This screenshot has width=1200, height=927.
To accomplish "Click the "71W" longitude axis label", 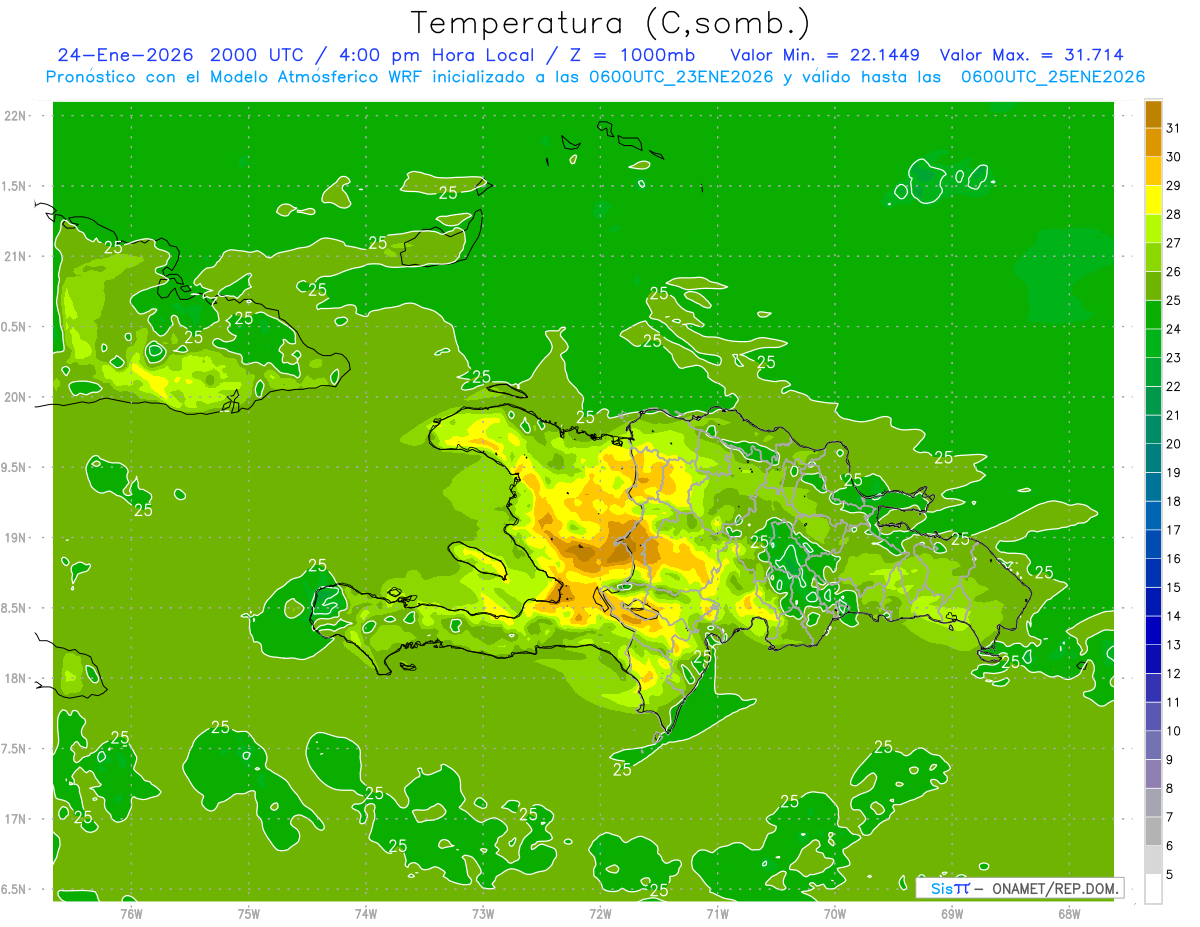I will pyautogui.click(x=717, y=913).
